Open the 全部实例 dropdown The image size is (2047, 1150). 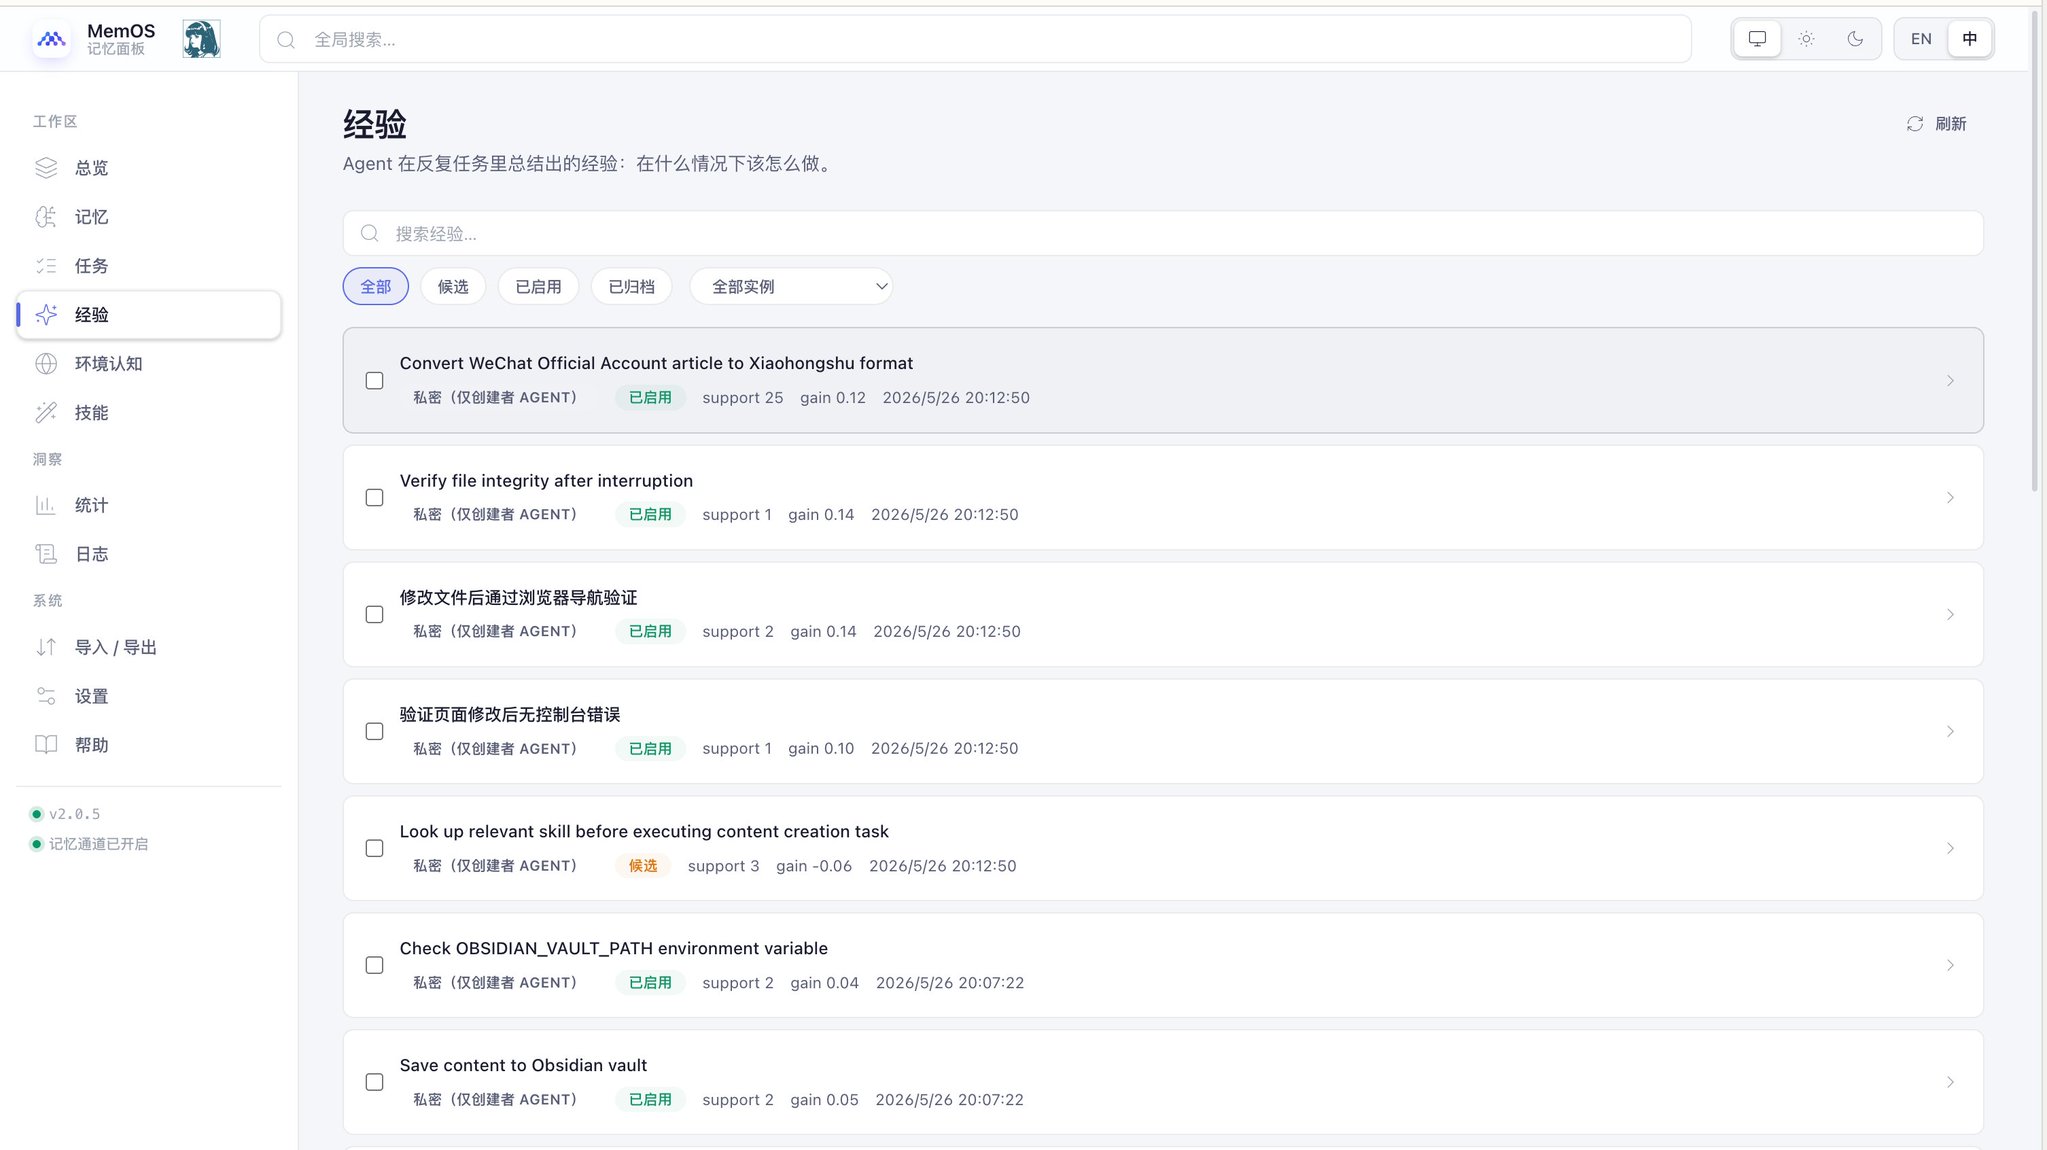(x=791, y=287)
